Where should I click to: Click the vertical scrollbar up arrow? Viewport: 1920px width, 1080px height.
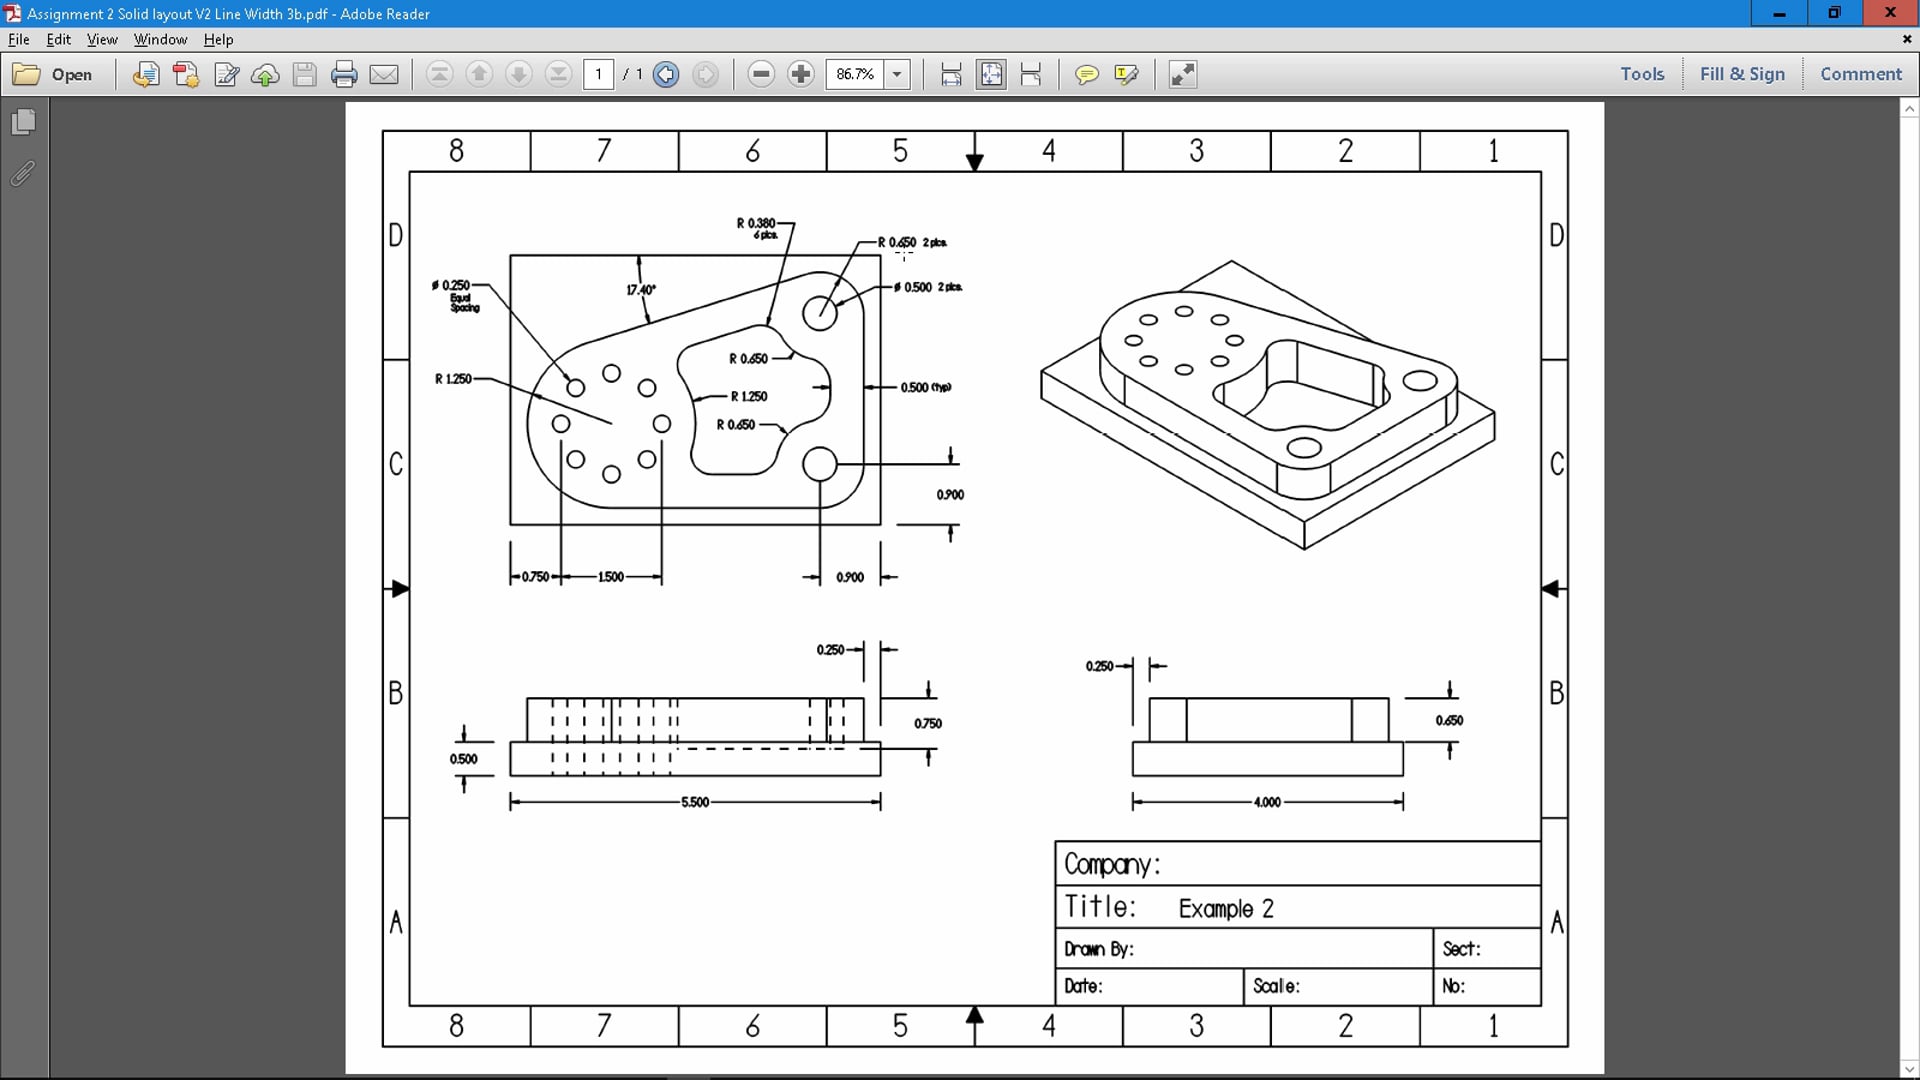point(1909,108)
